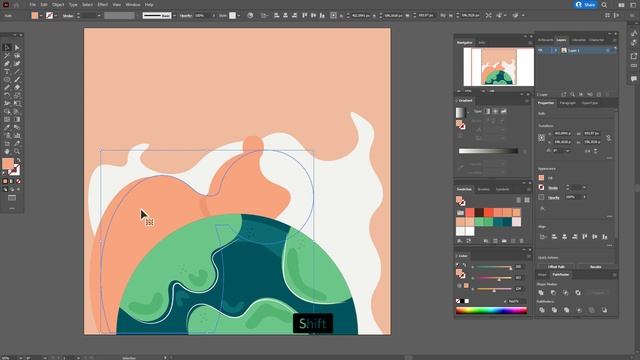Pick the dark teal swatch

(507, 222)
